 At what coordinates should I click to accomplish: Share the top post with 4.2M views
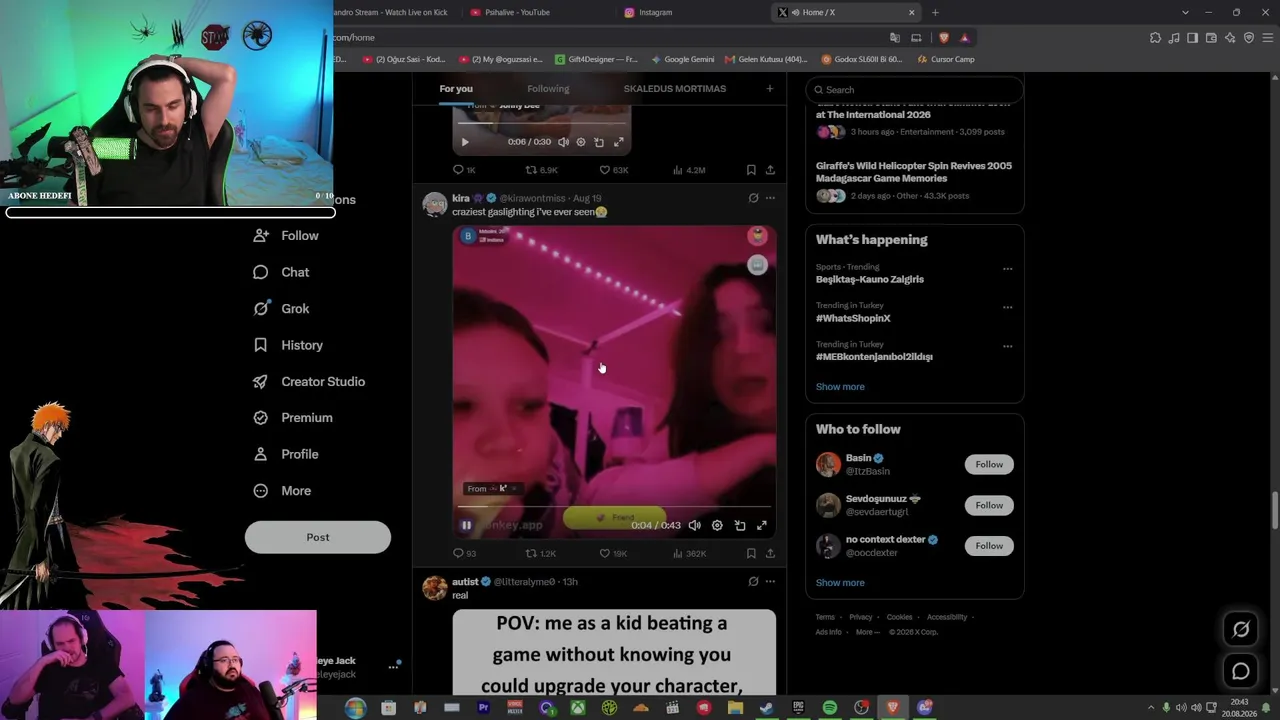tap(770, 170)
